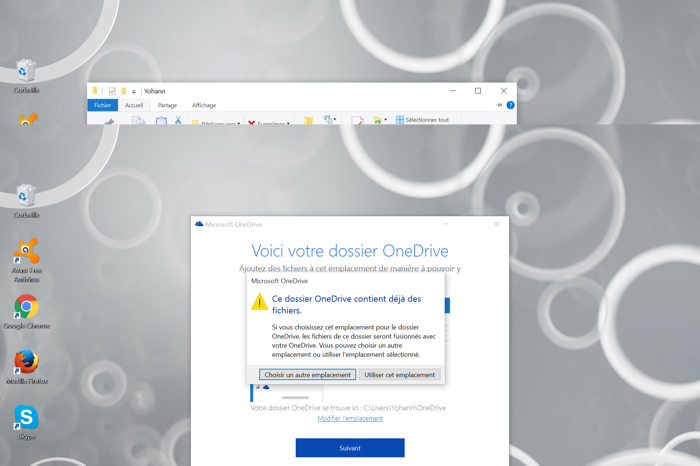Viewport: 700px width, 466px height.
Task: Switch to the Partage ribbon tab
Action: [167, 105]
